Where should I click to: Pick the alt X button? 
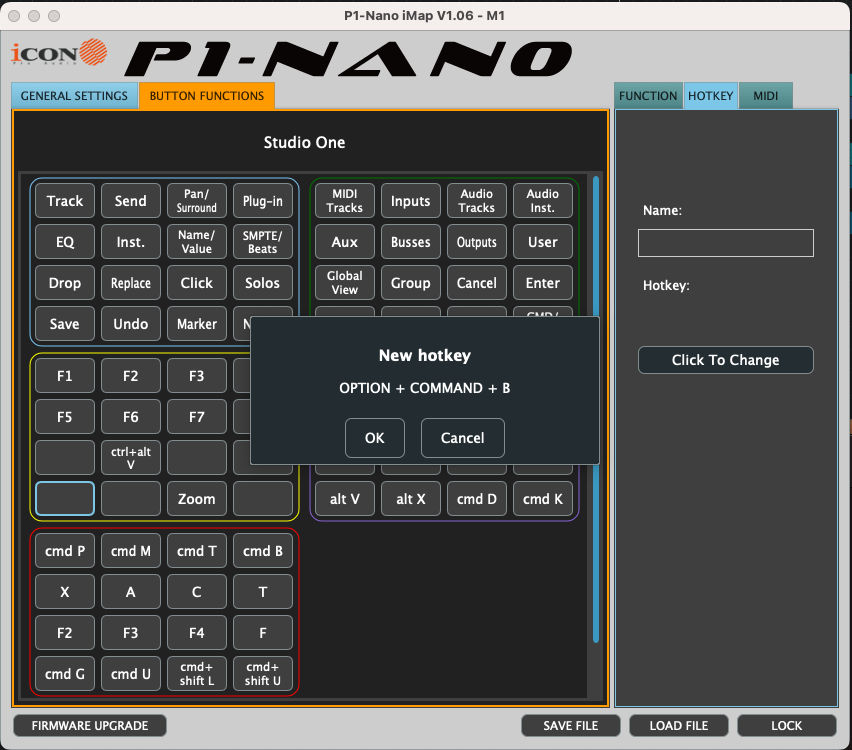click(410, 499)
